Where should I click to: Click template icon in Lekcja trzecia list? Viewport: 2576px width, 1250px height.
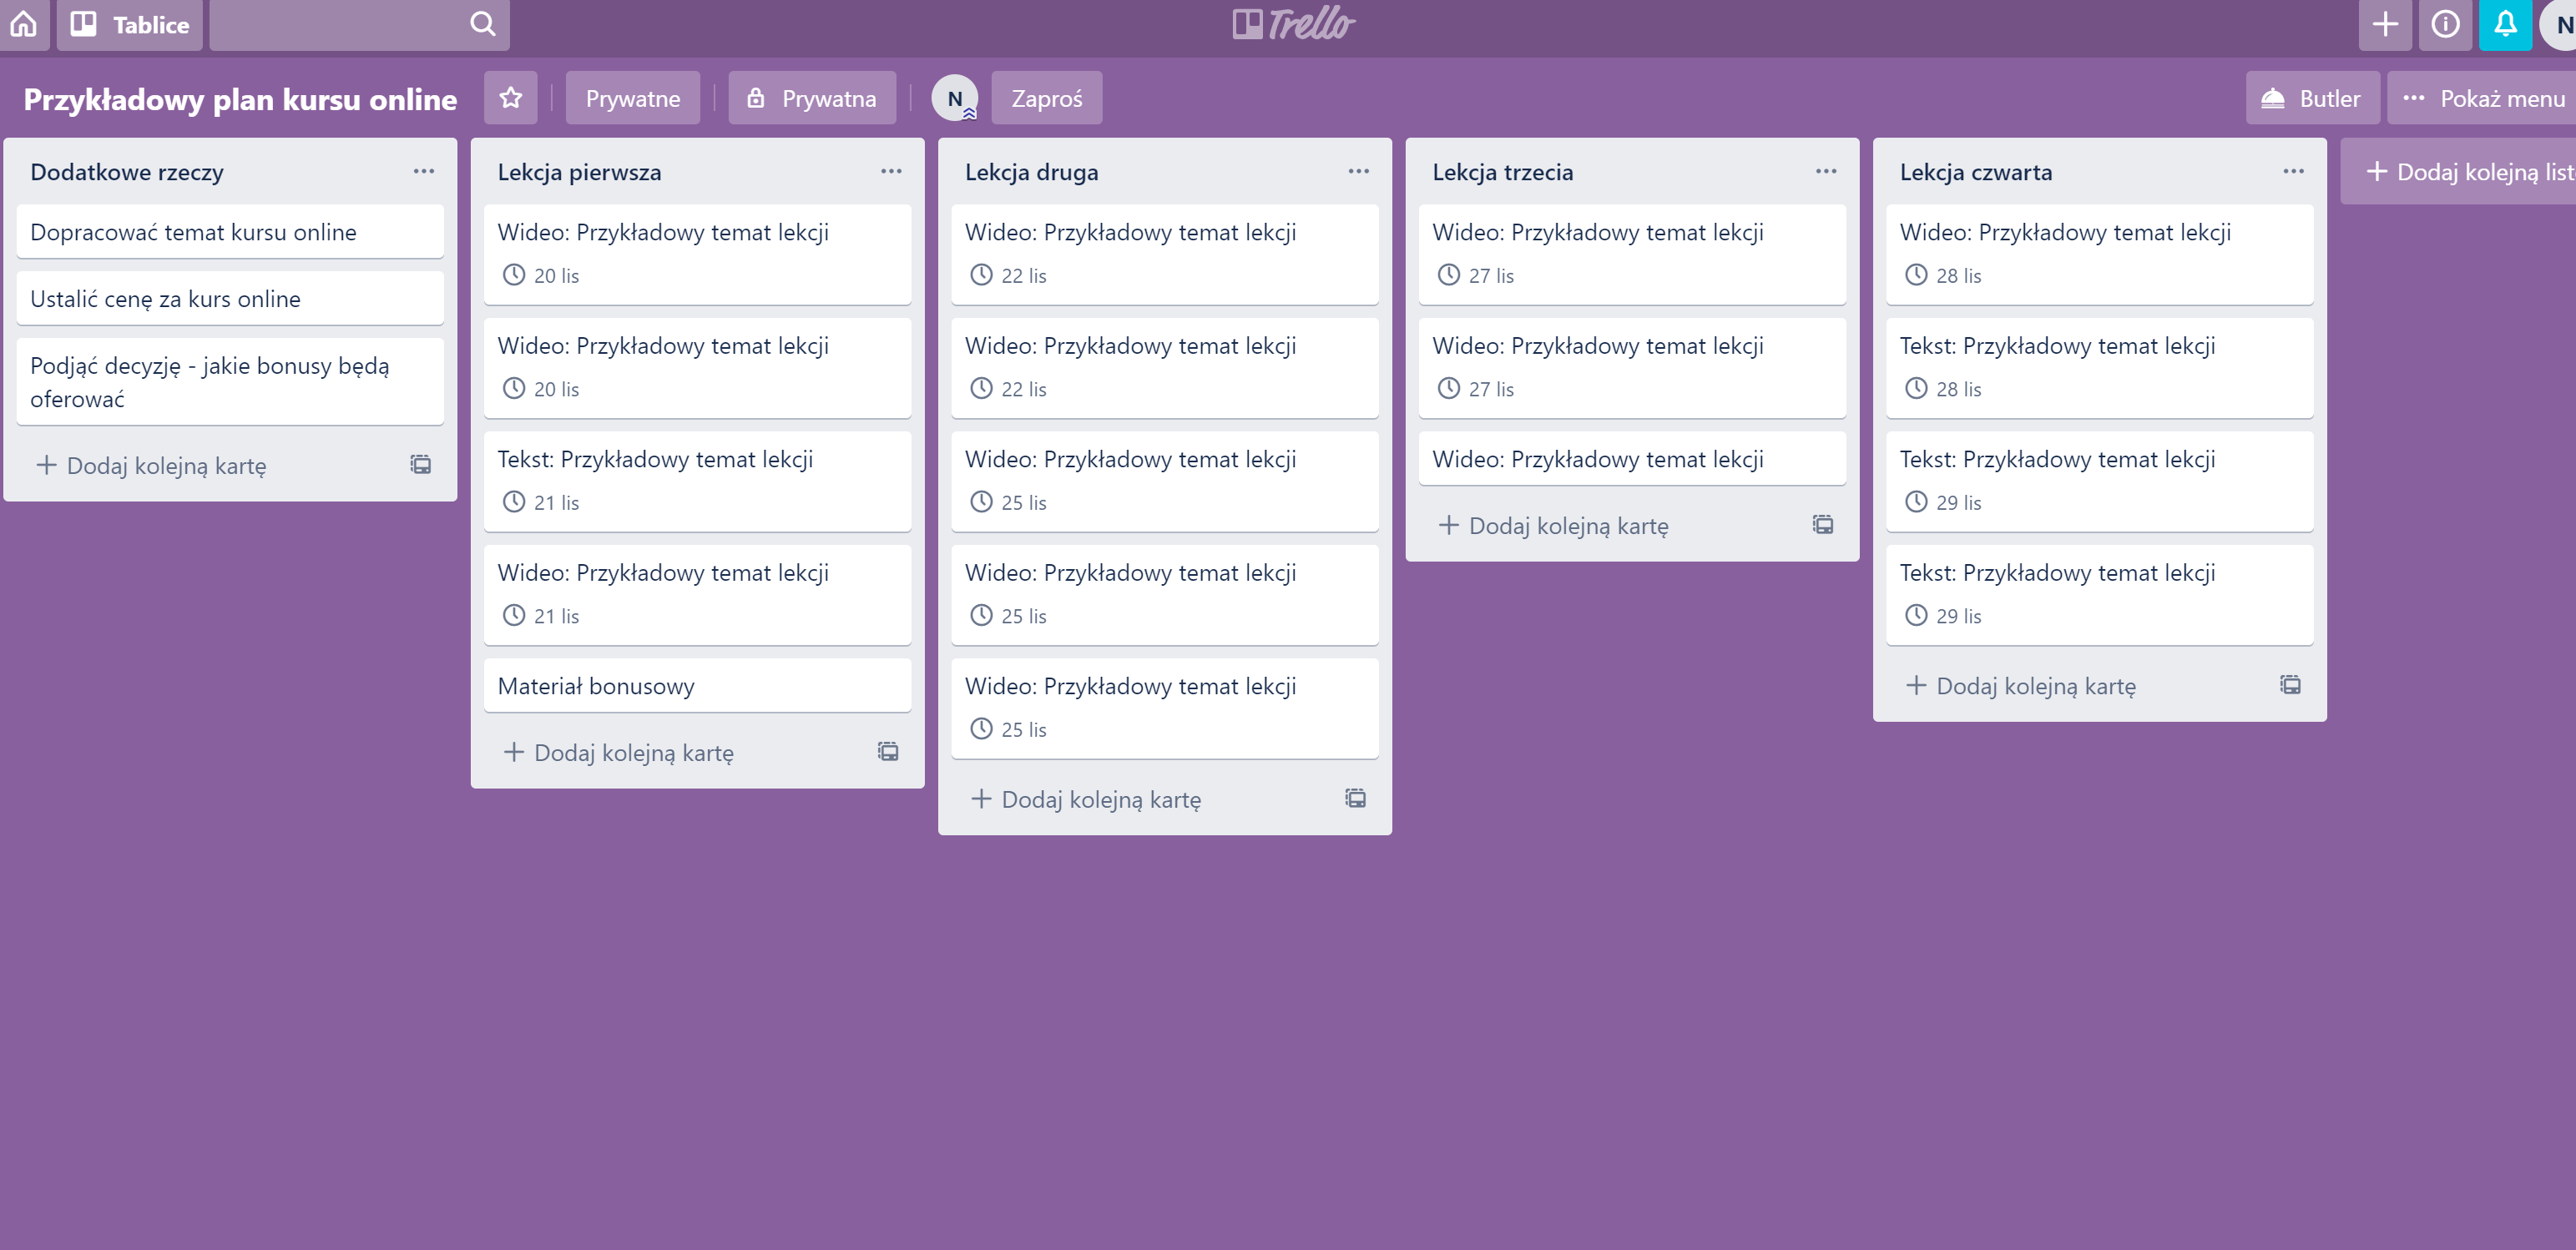[1823, 524]
